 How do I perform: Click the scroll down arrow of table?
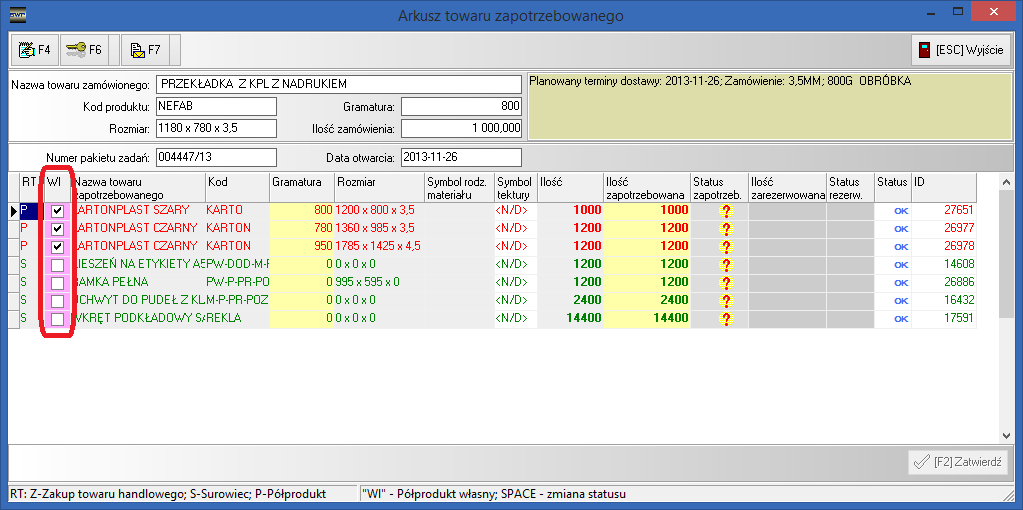(x=1007, y=435)
